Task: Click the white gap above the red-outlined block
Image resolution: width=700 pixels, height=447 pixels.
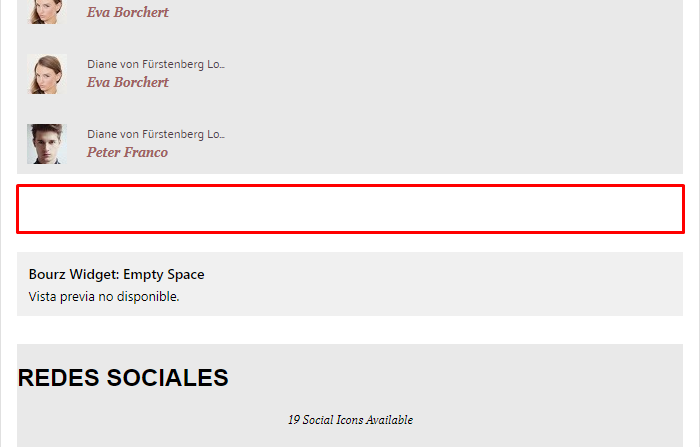Action: pos(350,179)
